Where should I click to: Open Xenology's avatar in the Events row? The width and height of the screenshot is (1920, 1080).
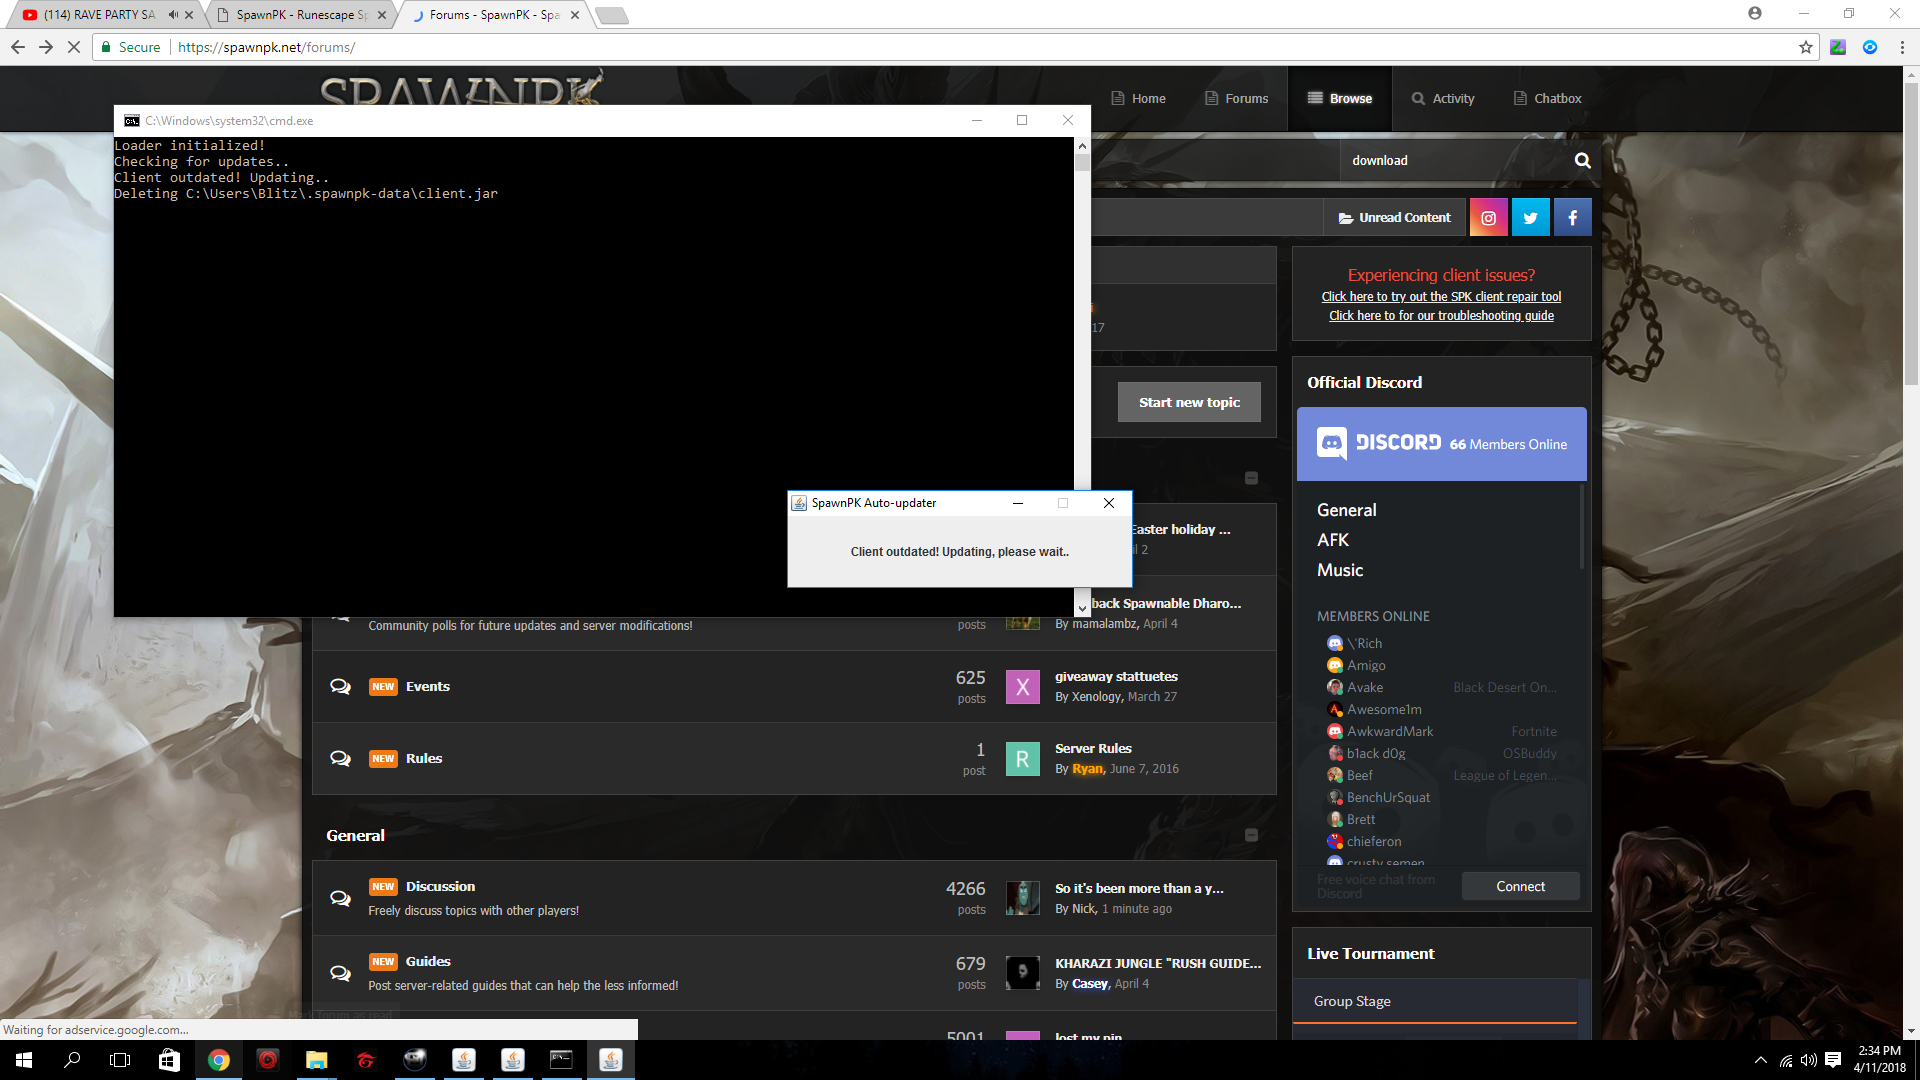[1022, 687]
